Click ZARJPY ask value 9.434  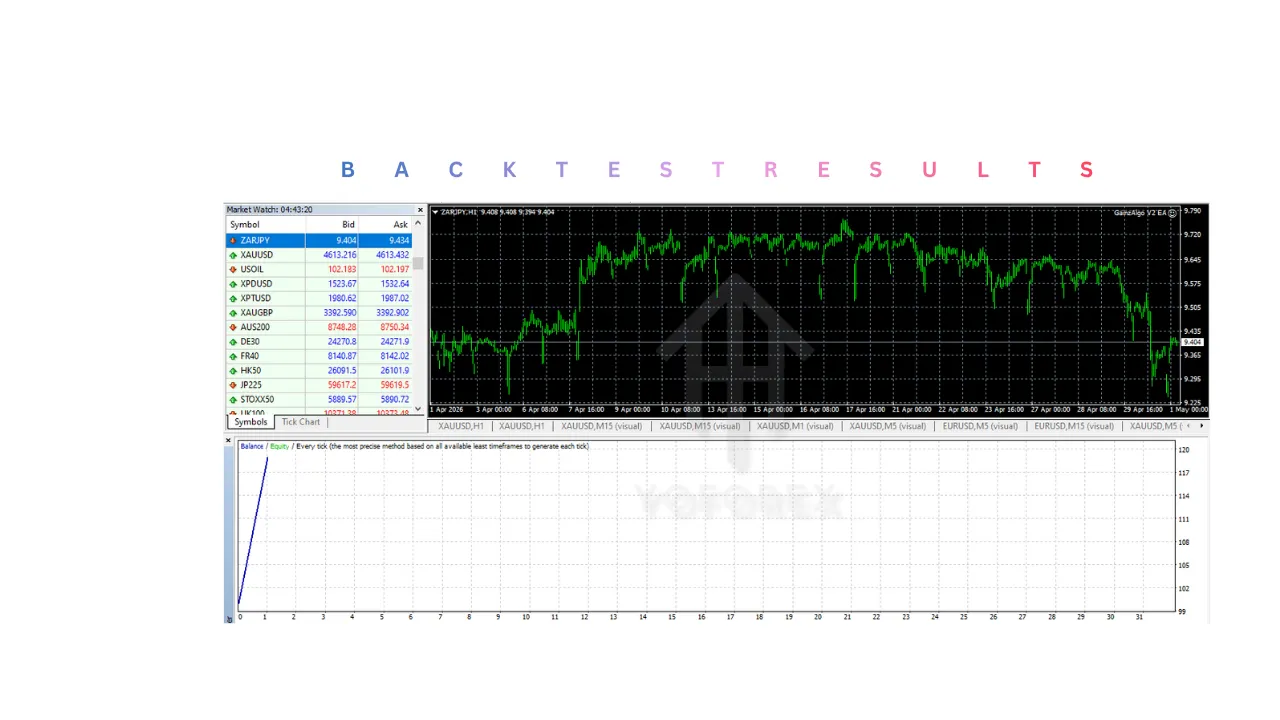point(399,241)
